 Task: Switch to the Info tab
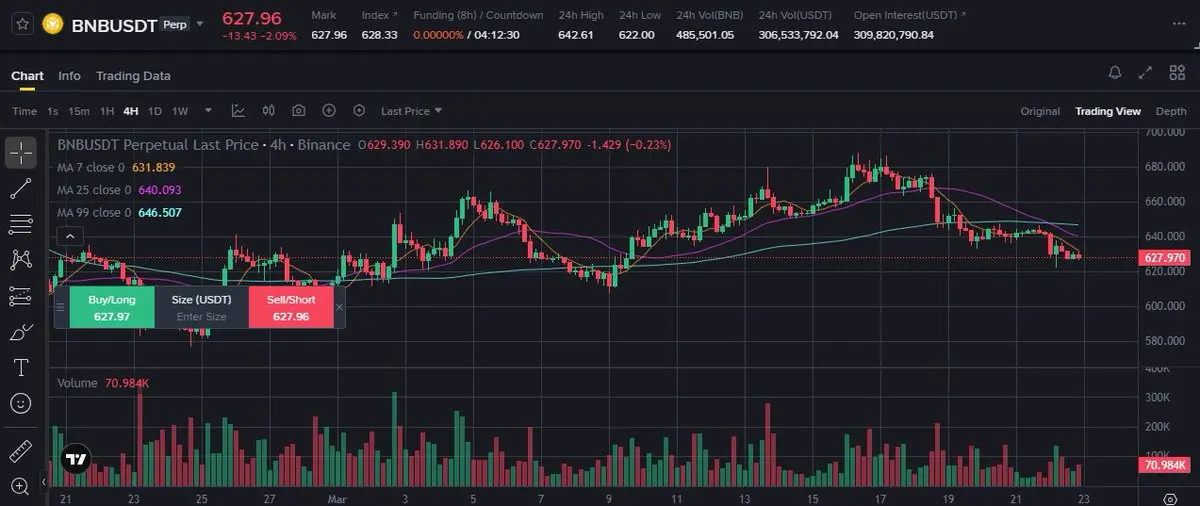69,76
